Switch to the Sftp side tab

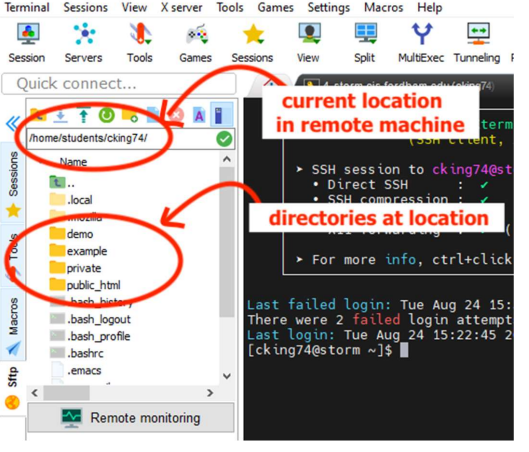click(x=12, y=388)
